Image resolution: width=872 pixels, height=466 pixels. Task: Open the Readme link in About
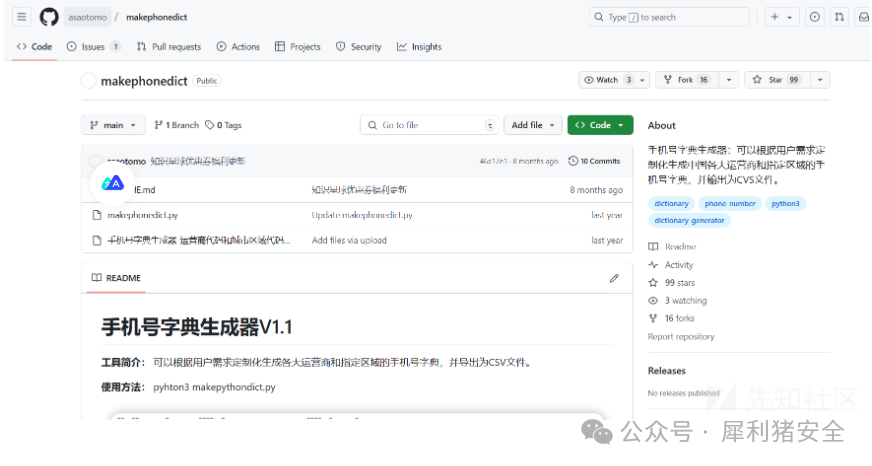tap(672, 246)
